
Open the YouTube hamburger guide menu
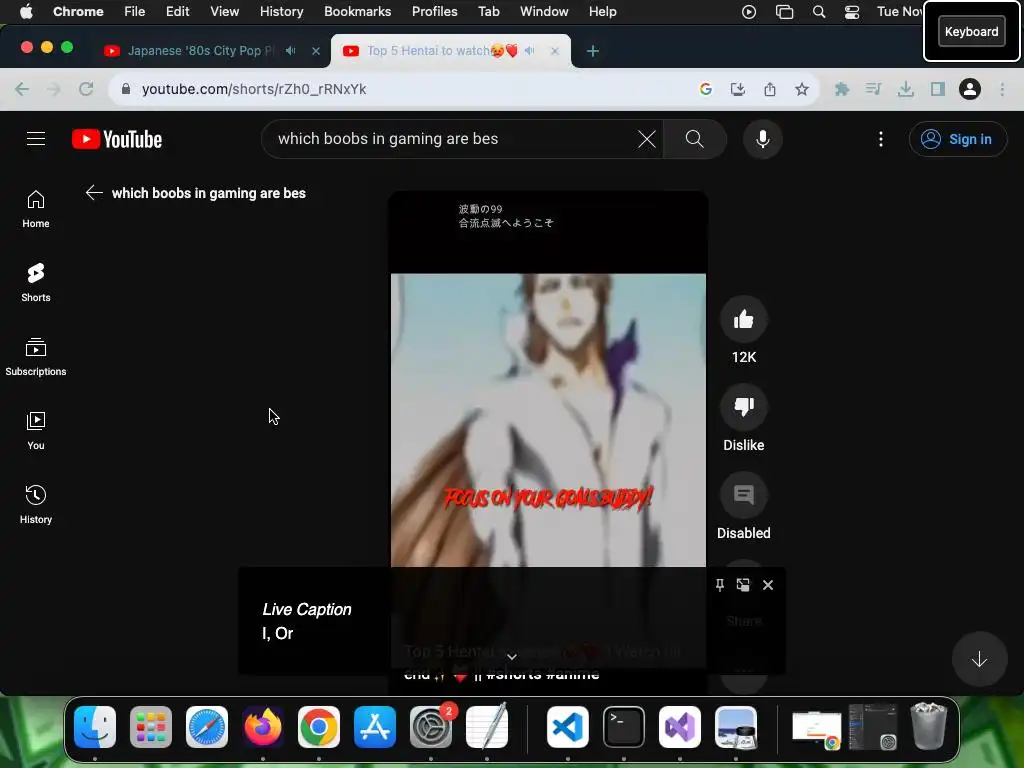[36, 138]
